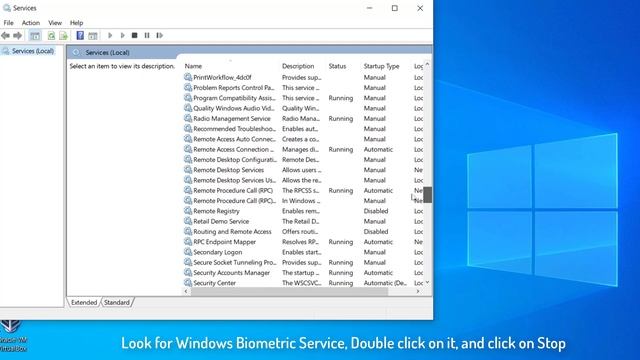Click the horizontal scrollbar left arrow
Screen dimensions: 640x360
186,291
